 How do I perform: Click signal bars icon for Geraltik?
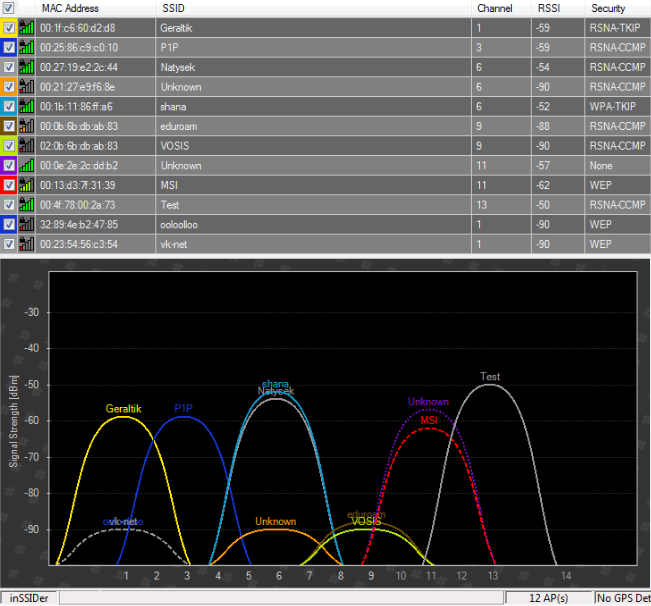pos(27,28)
